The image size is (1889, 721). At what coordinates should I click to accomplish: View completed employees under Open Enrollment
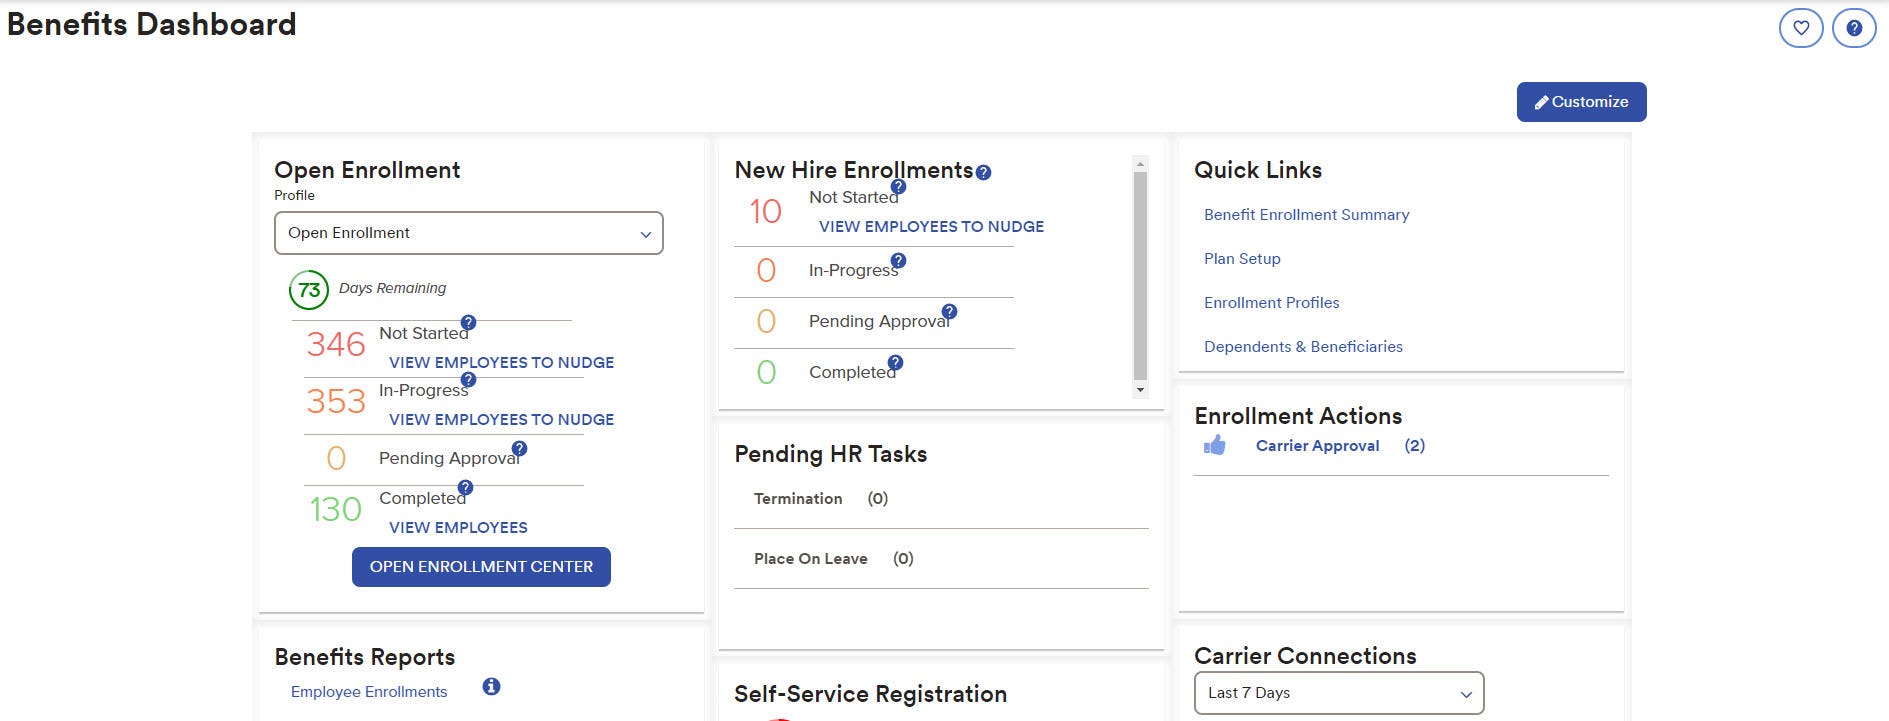pos(458,528)
